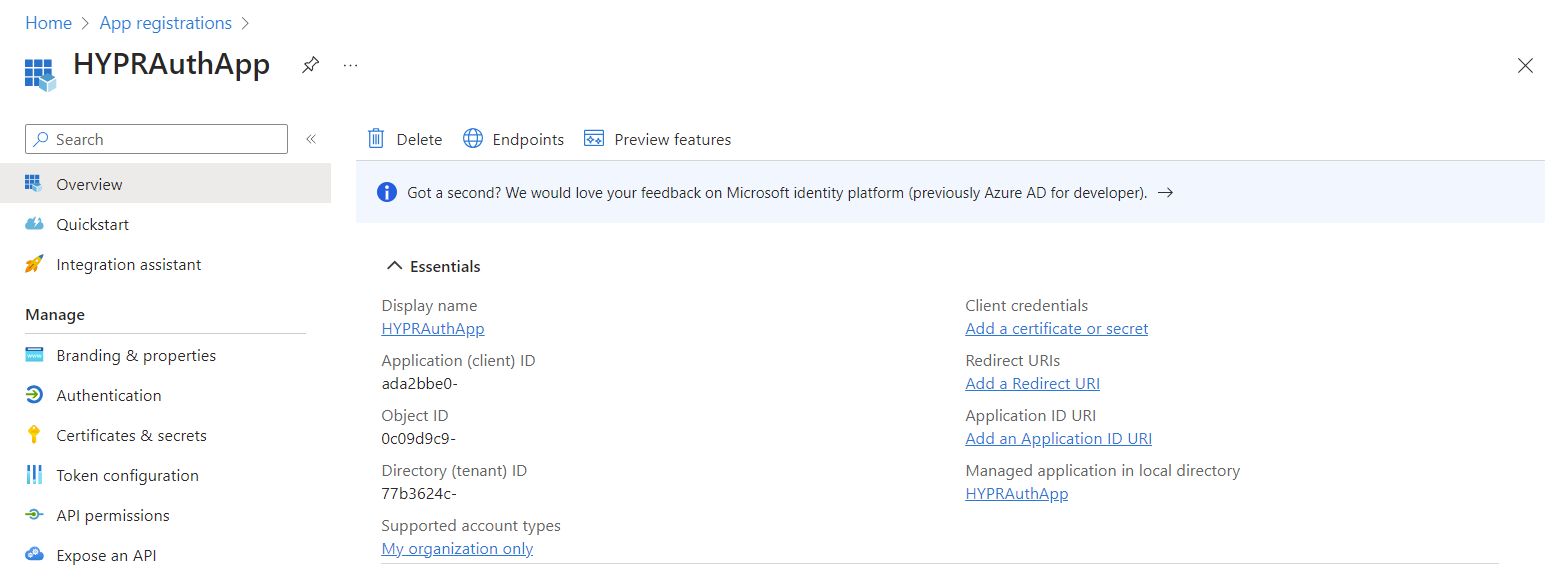Collapse the Essentials section
This screenshot has height=572, width=1549.
coord(395,266)
